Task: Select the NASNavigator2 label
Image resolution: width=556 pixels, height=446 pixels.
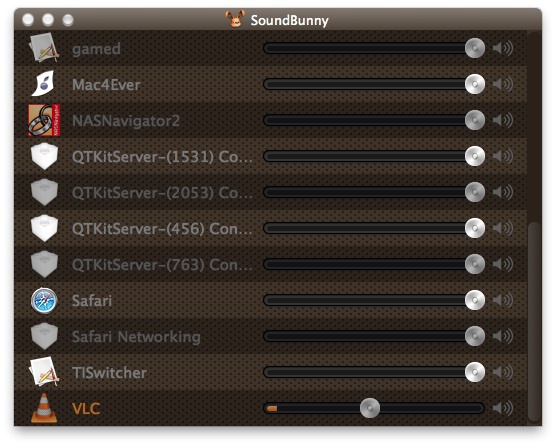Action: tap(126, 121)
